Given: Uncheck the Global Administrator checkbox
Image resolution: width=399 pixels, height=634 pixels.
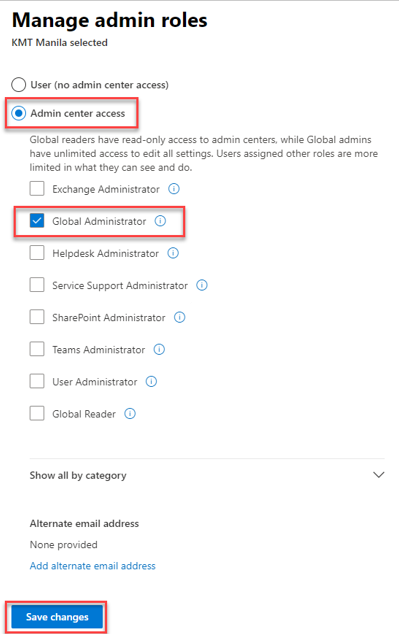Looking at the screenshot, I should 37,221.
